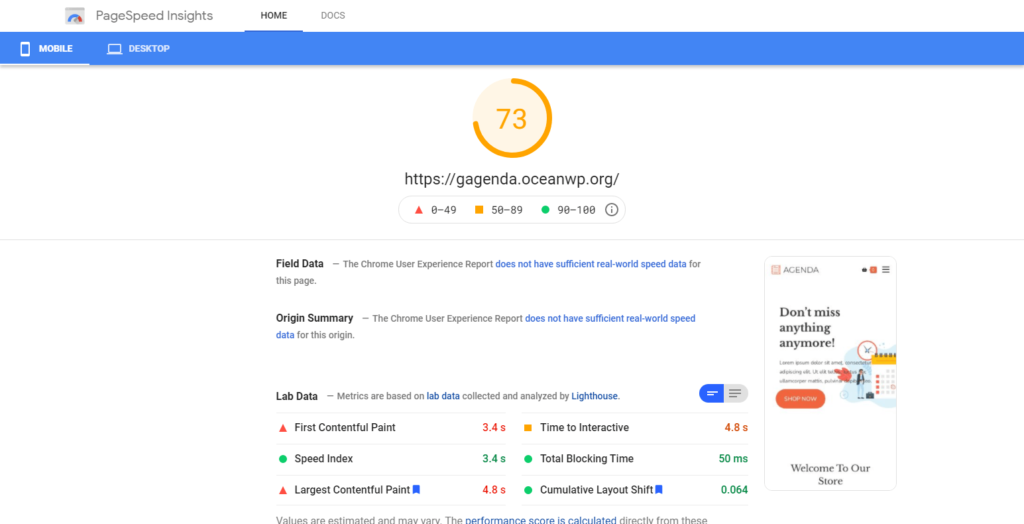Click the analyzed URL https://gagenda.oceanwp.org/

click(x=512, y=179)
